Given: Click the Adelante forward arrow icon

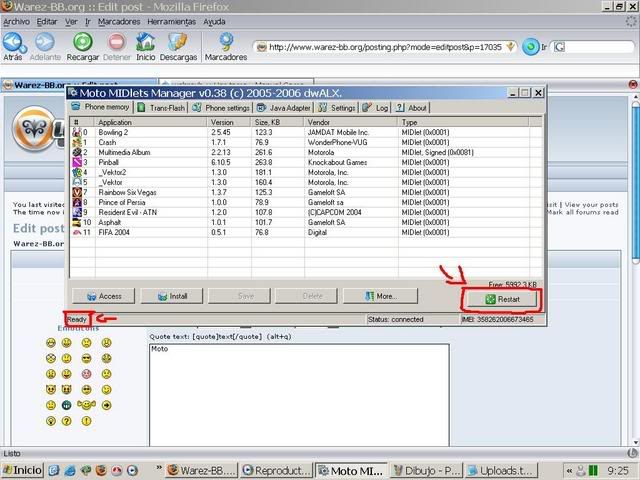Looking at the screenshot, I should point(44,42).
